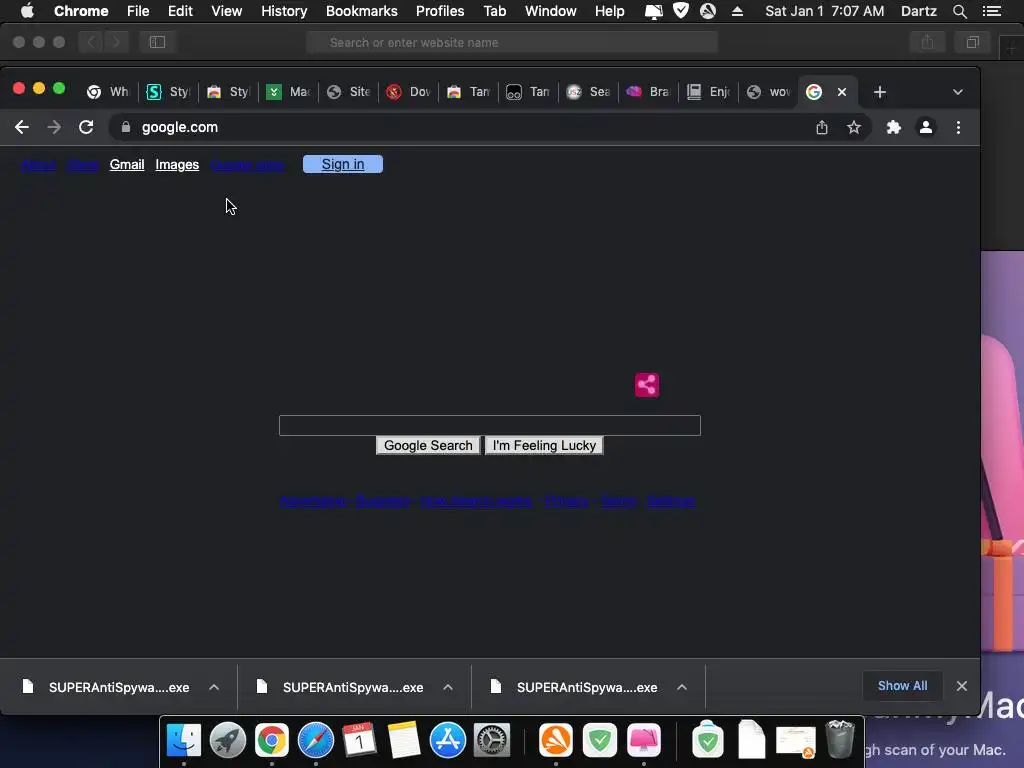Open Spotlight search in menu bar
The width and height of the screenshot is (1024, 768).
[x=959, y=11]
